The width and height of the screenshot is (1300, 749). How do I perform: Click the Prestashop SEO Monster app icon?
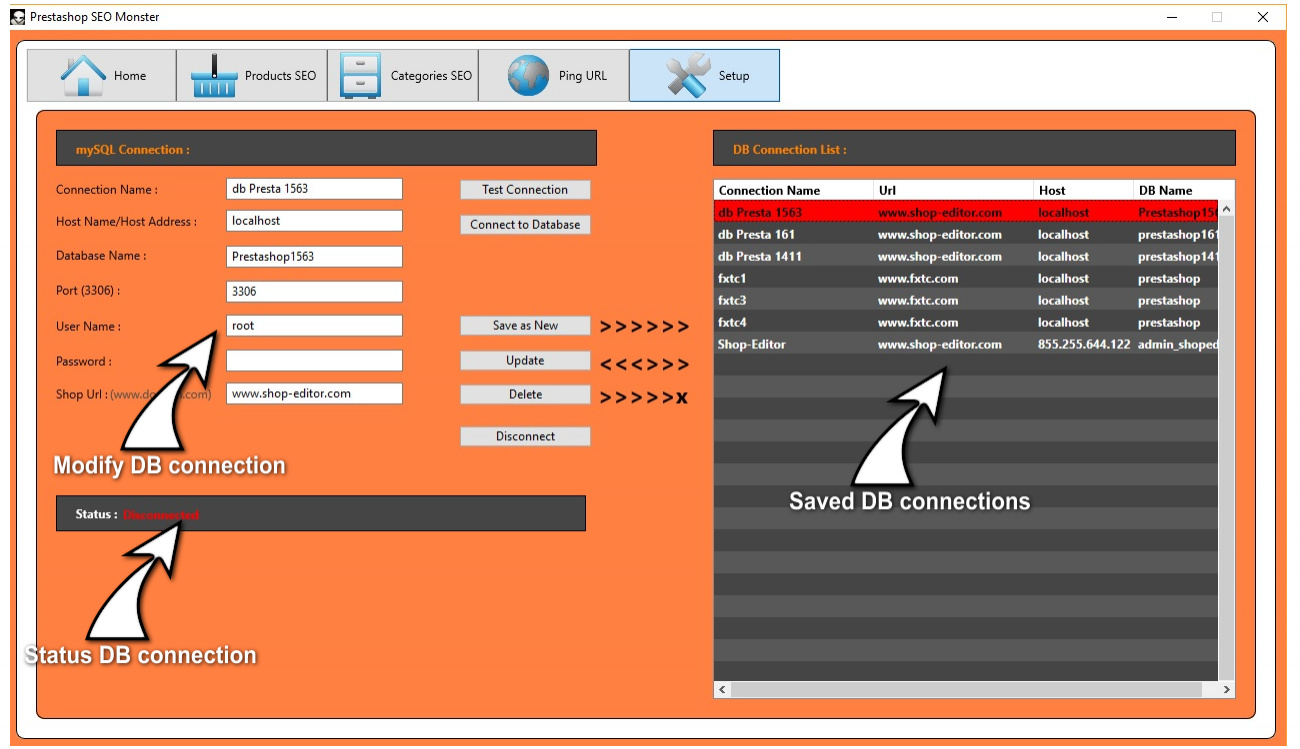[17, 17]
